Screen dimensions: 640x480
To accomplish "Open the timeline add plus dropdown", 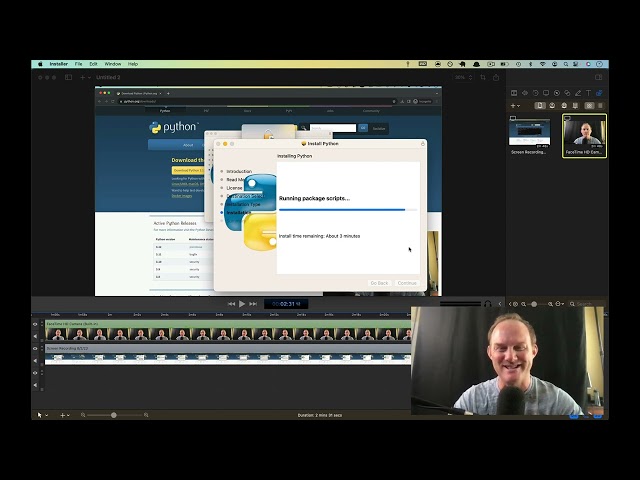I will tap(65, 415).
